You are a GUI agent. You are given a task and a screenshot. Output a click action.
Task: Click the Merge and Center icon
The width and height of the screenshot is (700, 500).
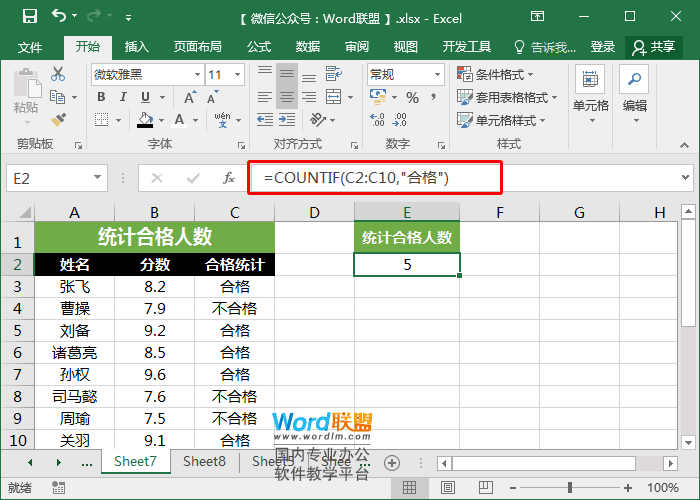(x=333, y=96)
